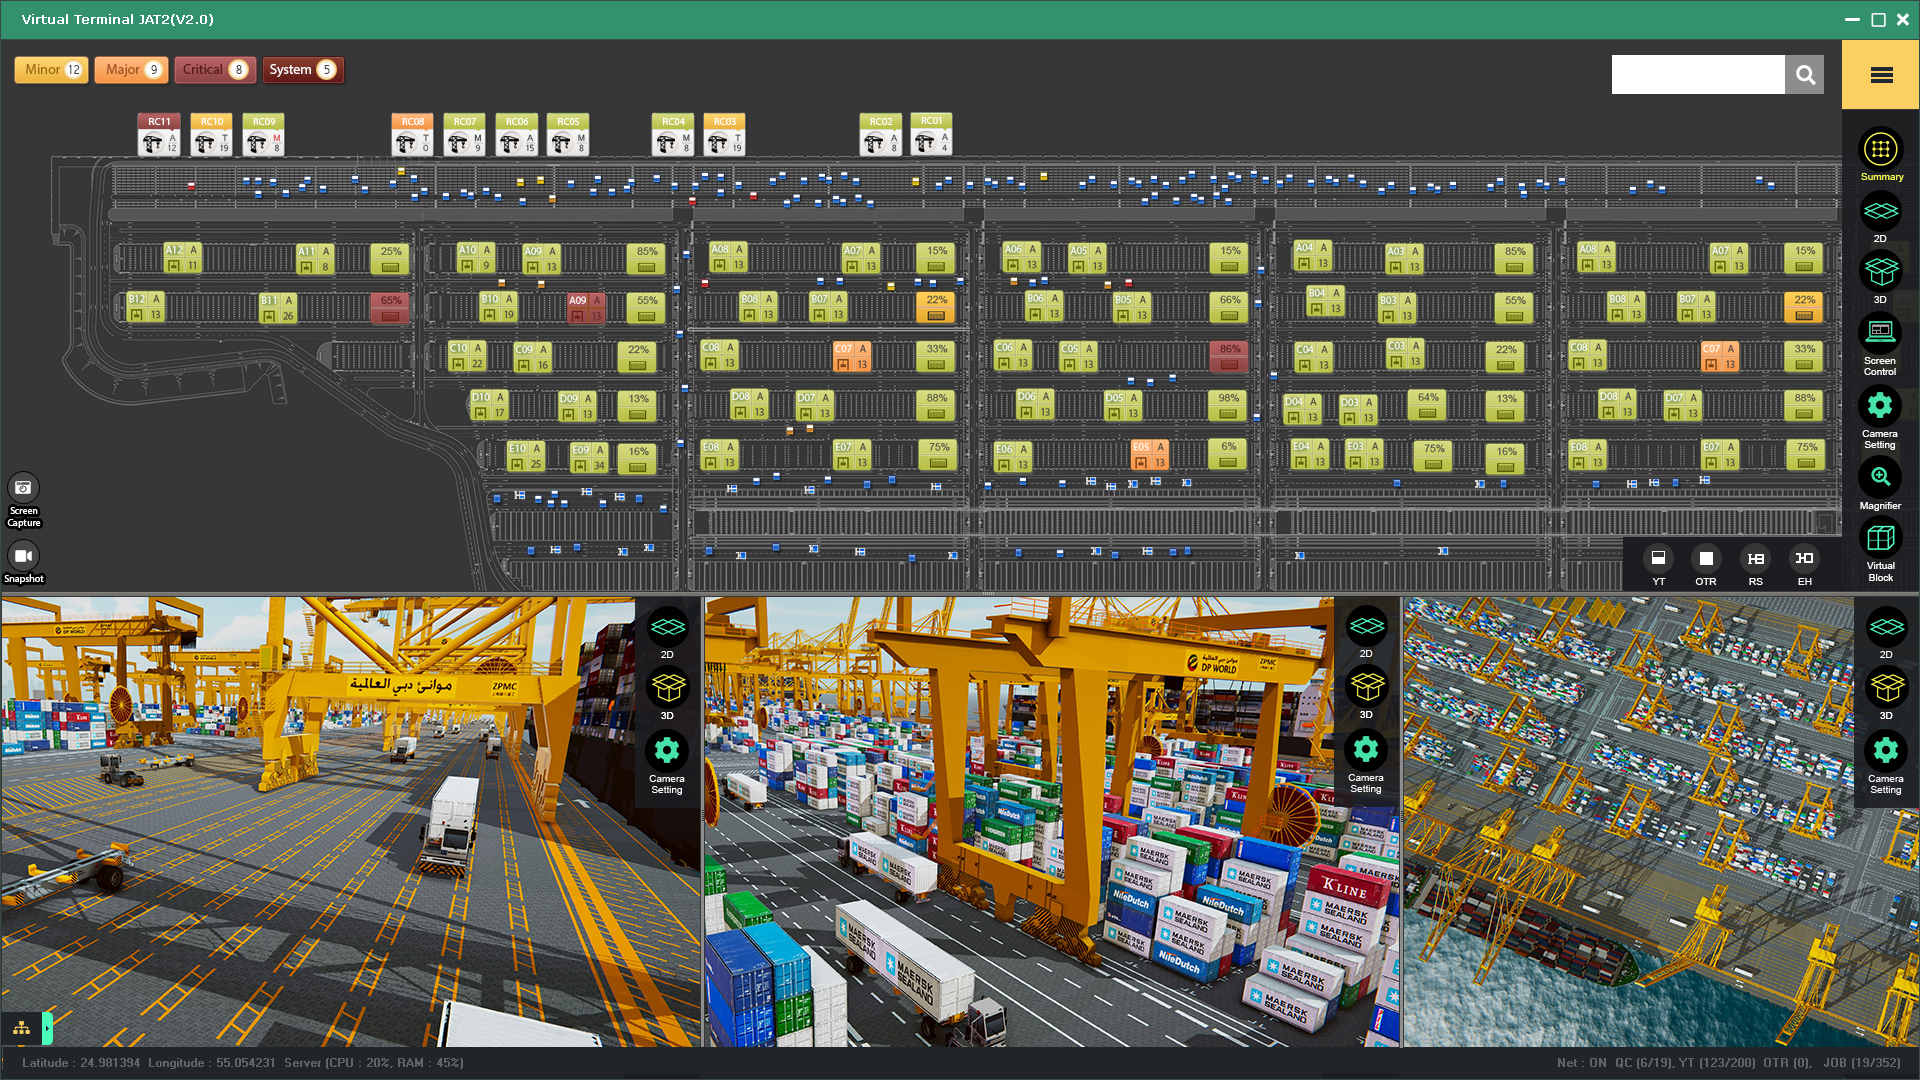
Task: Open the Summary view icon
Action: coord(1880,151)
